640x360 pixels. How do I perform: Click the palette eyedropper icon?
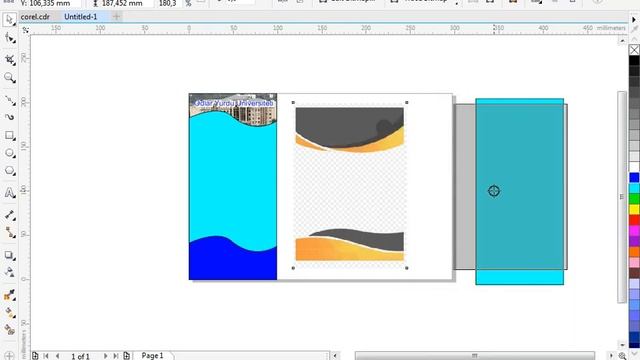coord(634,29)
